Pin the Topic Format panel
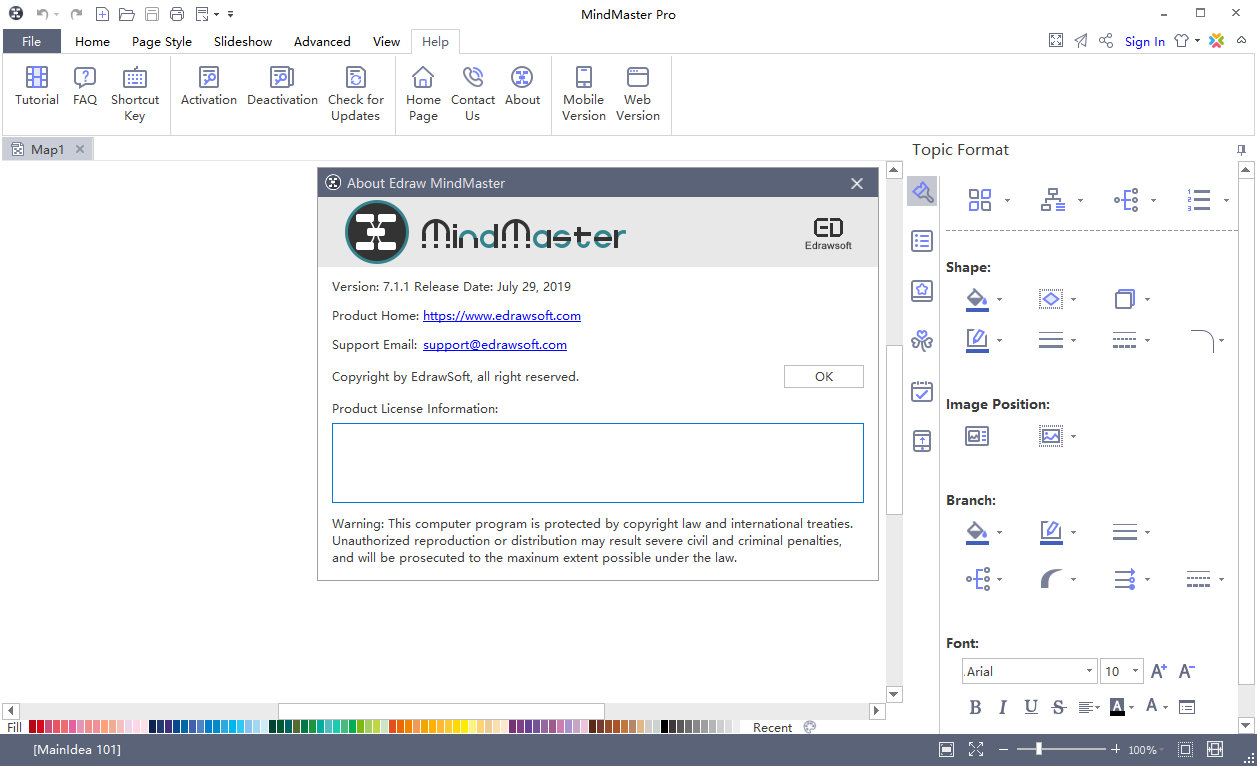The width and height of the screenshot is (1257, 766). coord(1242,150)
